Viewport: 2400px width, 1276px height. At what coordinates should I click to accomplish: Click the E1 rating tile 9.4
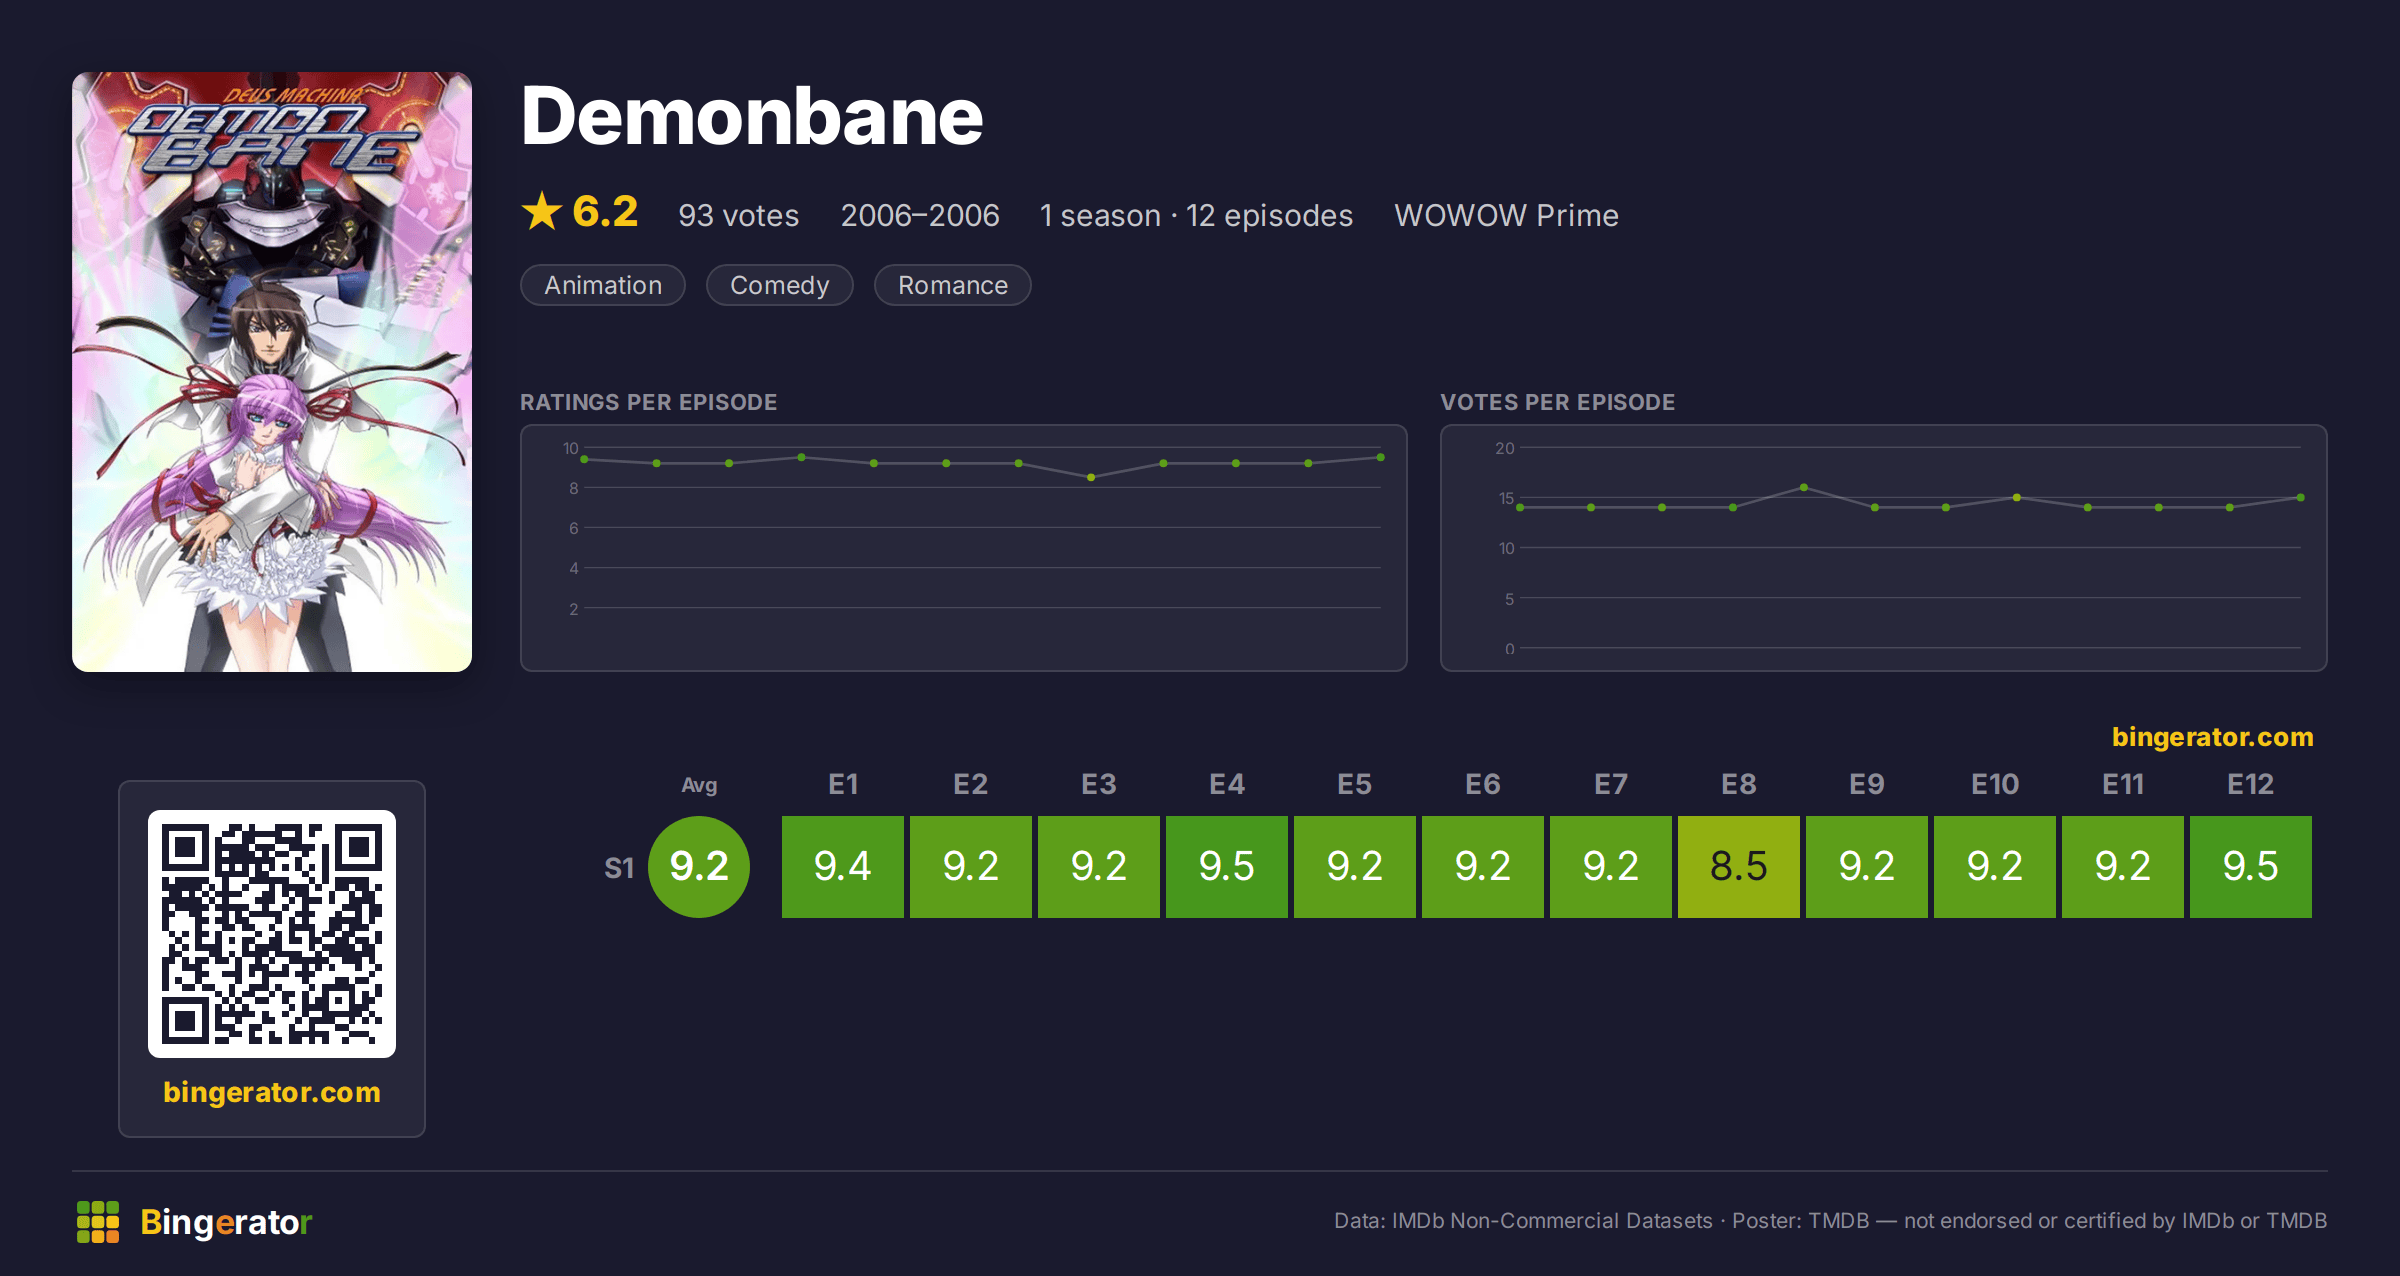843,867
